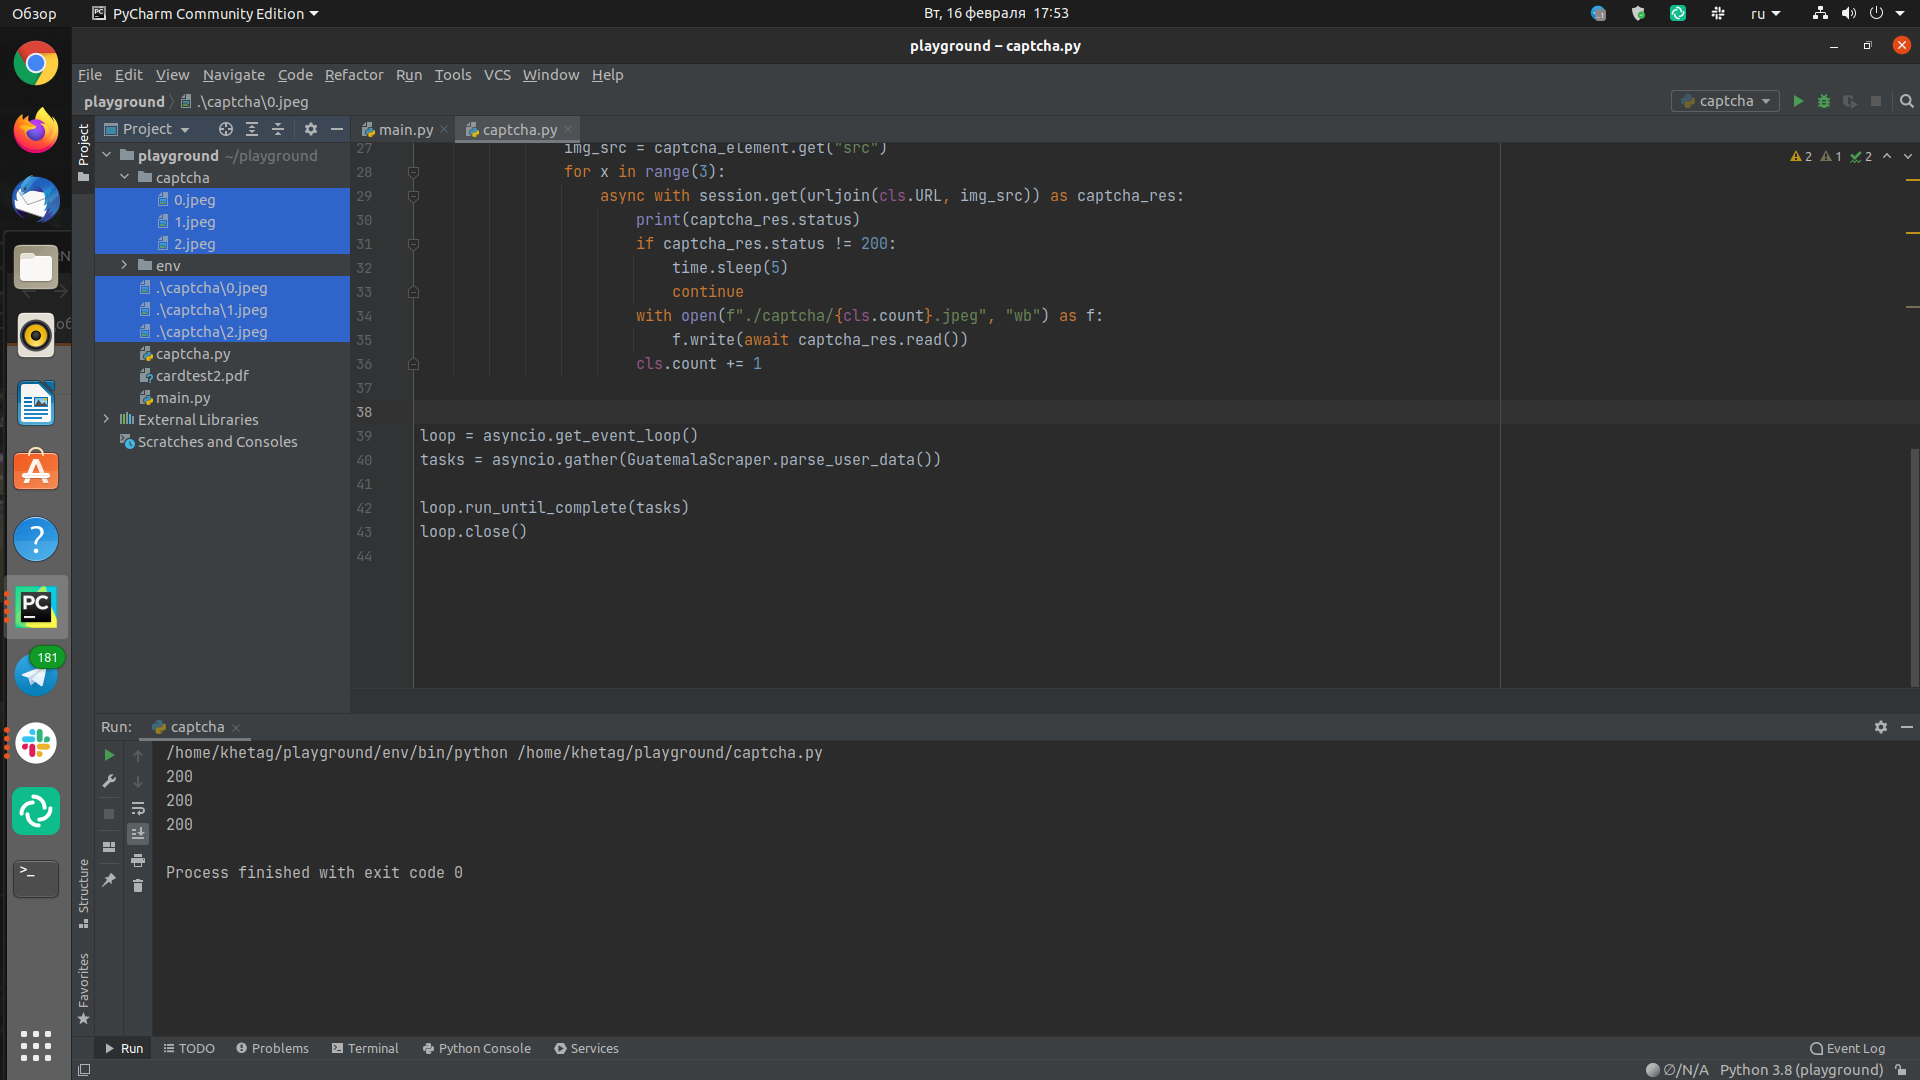Expand all in Project panel

(252, 129)
